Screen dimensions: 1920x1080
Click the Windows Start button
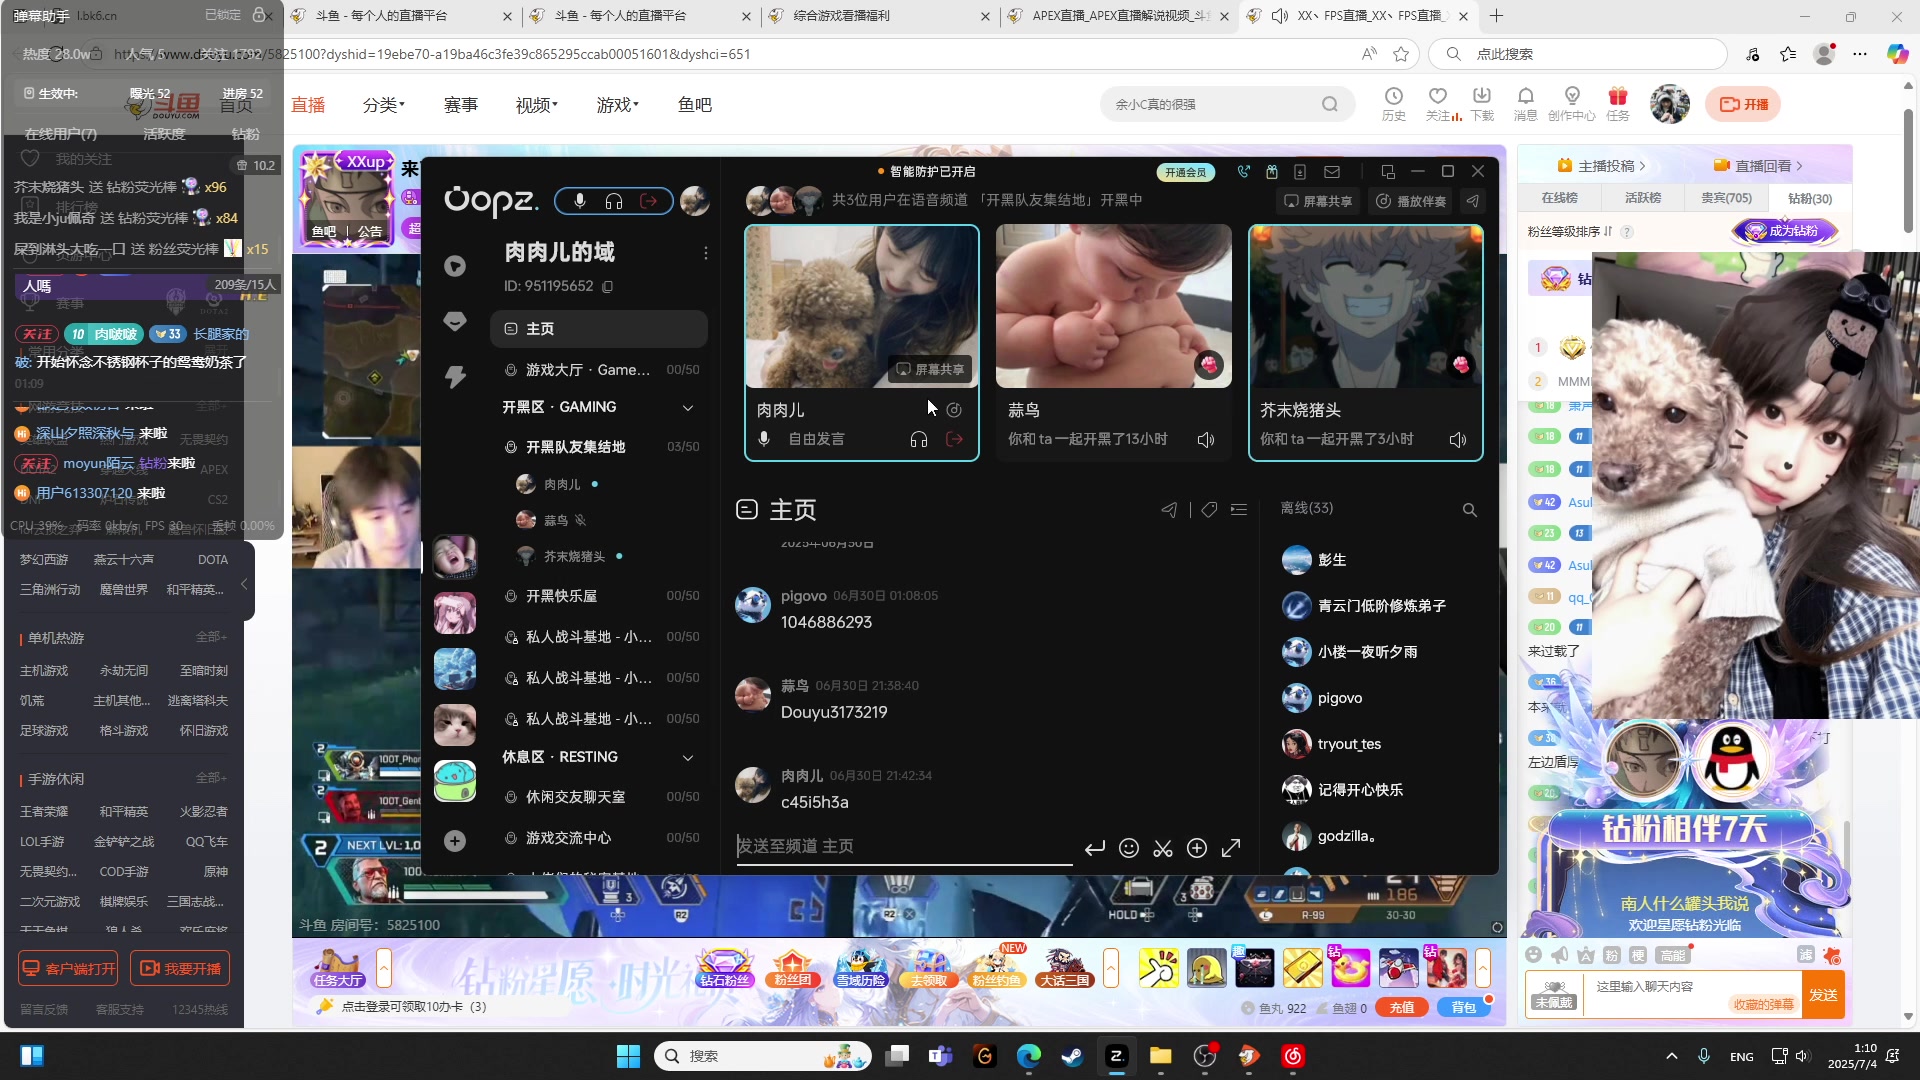coord(628,1056)
